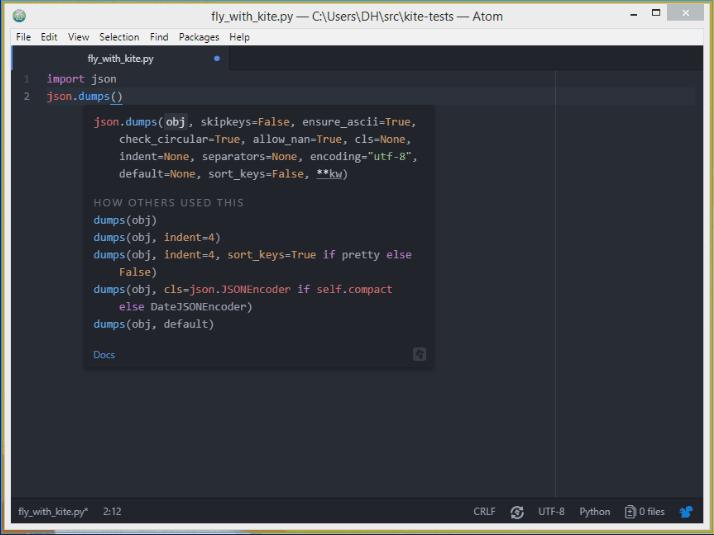Click the squirrel update icon
714x535 pixels.
click(687, 512)
